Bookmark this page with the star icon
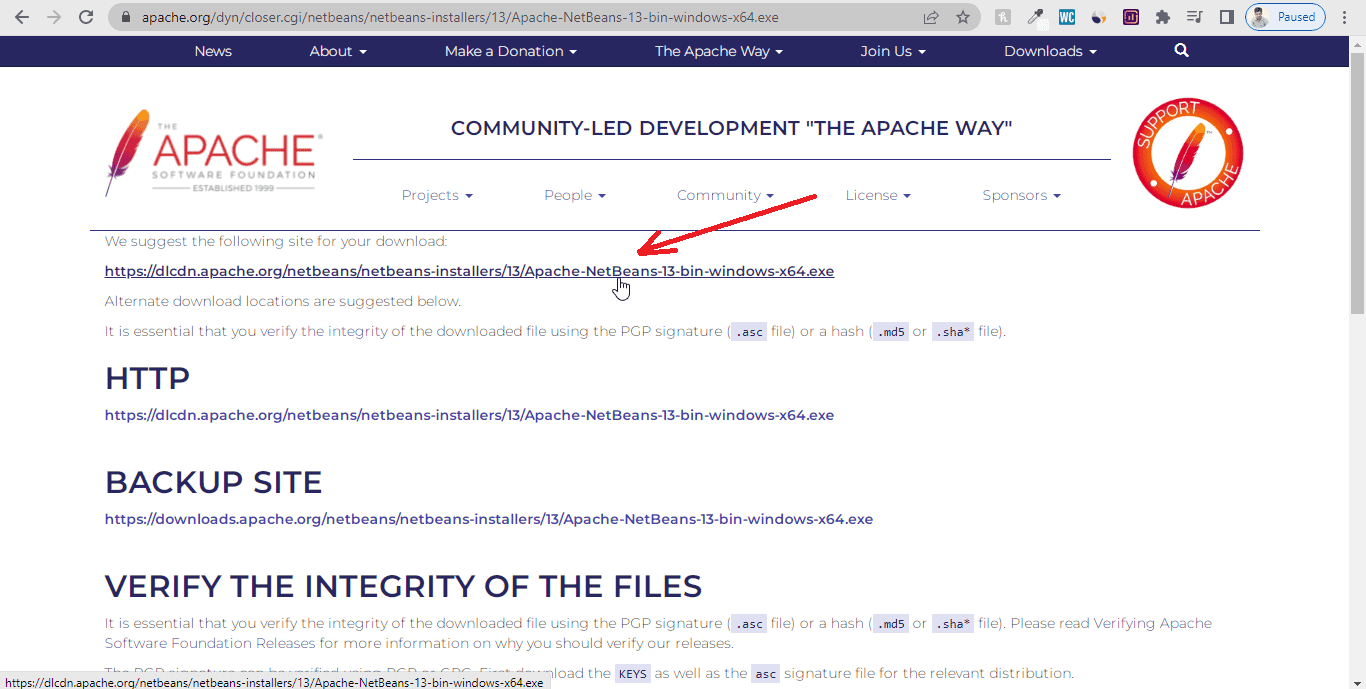Screen dimensions: 1366x689 tap(963, 17)
